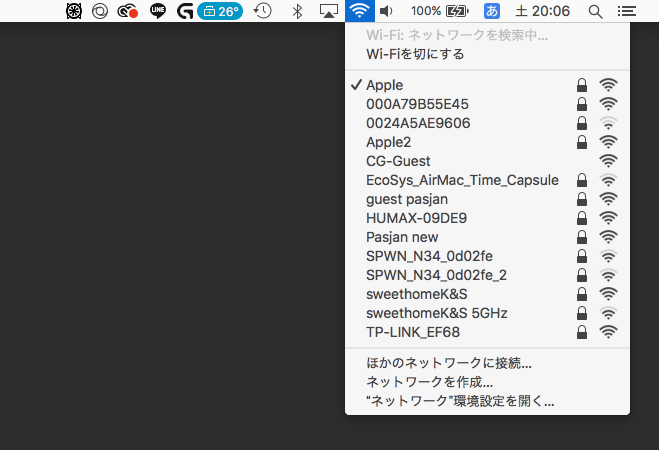Click the Bluetooth status icon
This screenshot has width=659, height=450.
click(x=296, y=11)
